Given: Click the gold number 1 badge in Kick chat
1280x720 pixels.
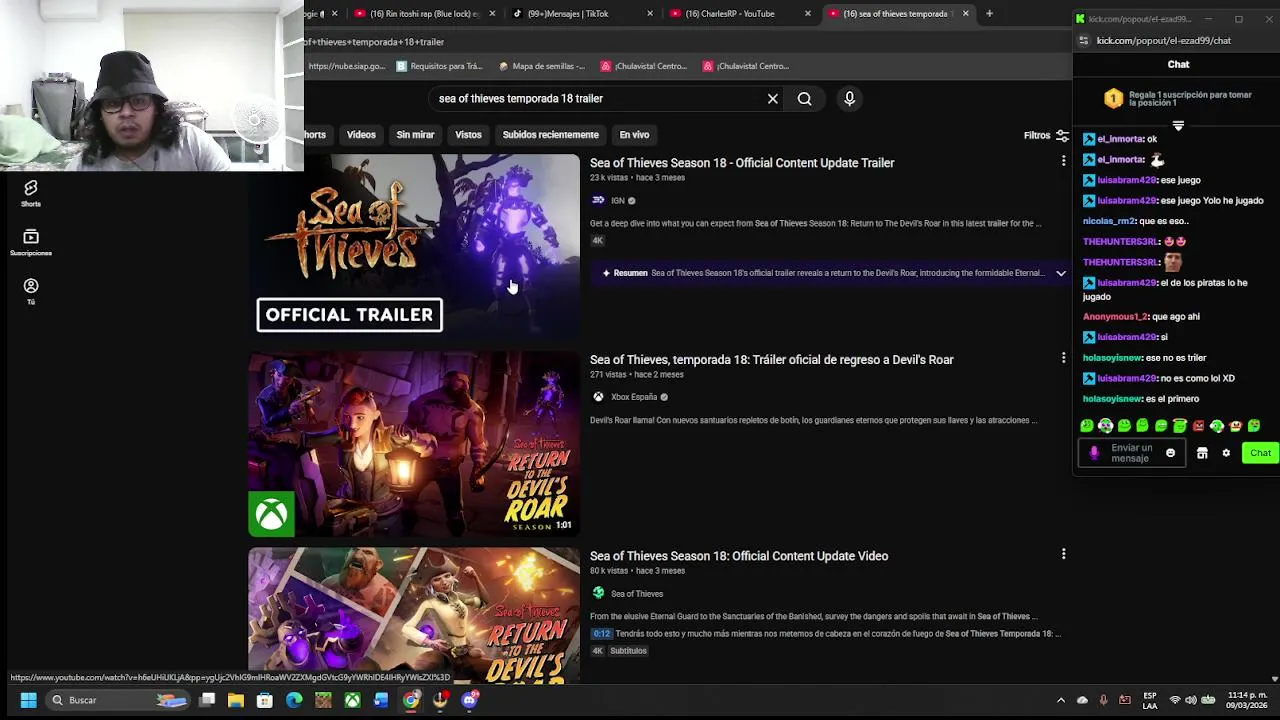Looking at the screenshot, I should point(1113,98).
